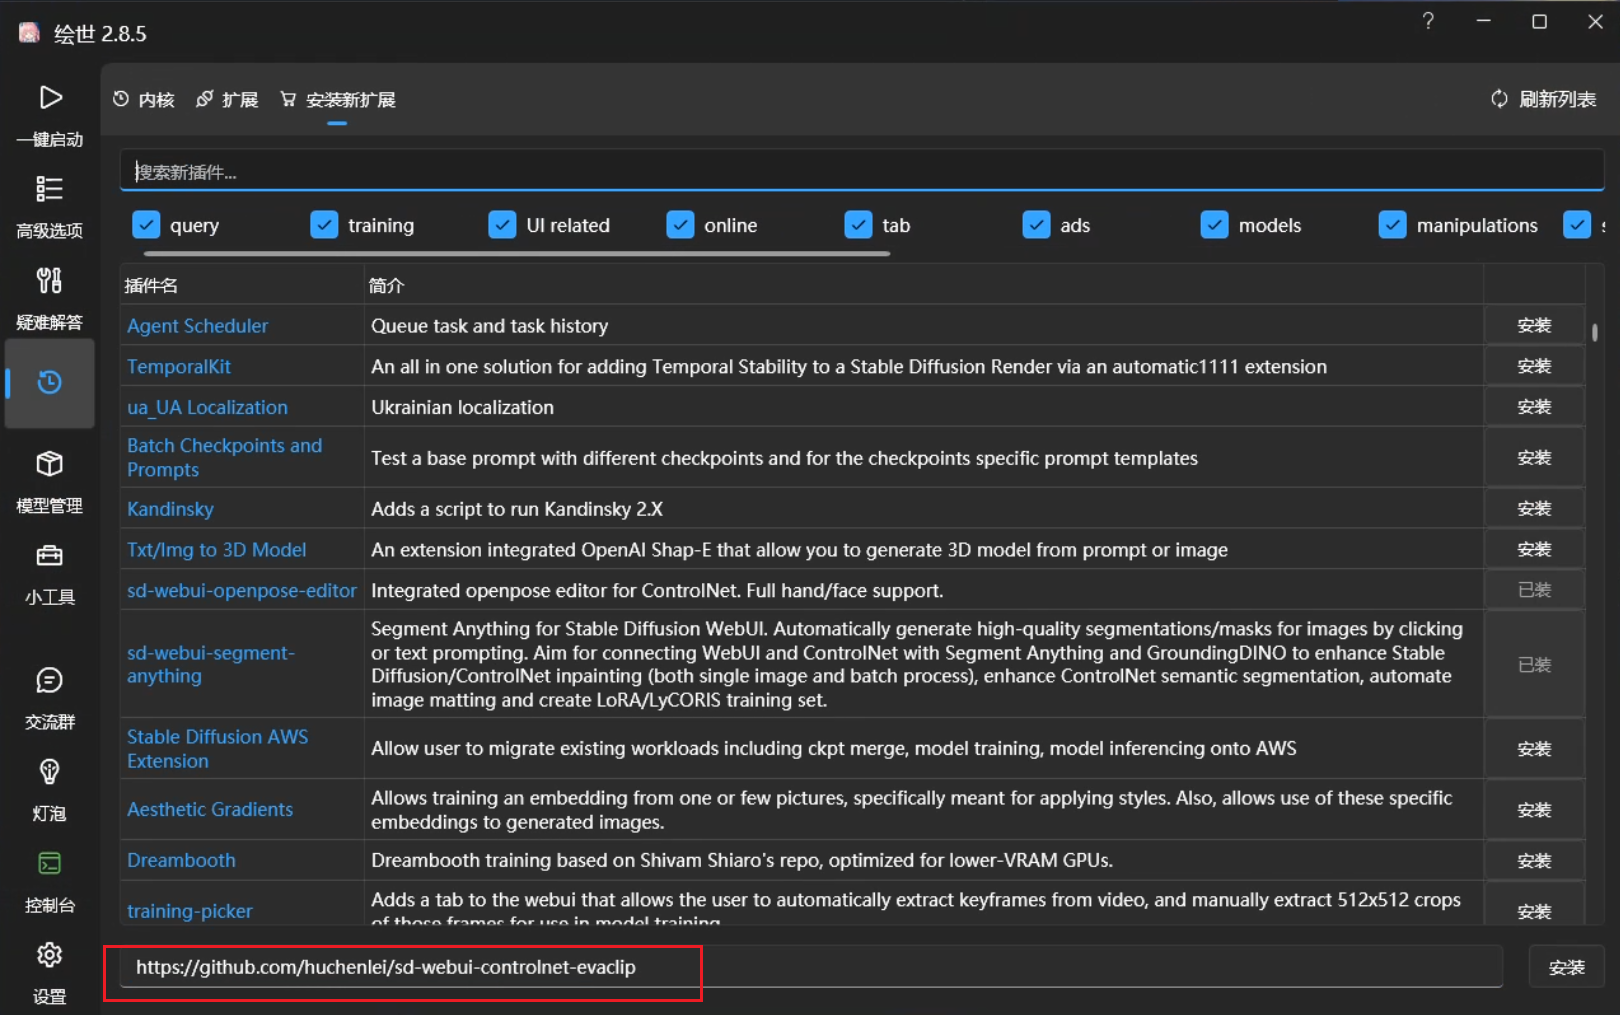
Task: Uncheck the training filter checkbox
Action: coord(324,225)
